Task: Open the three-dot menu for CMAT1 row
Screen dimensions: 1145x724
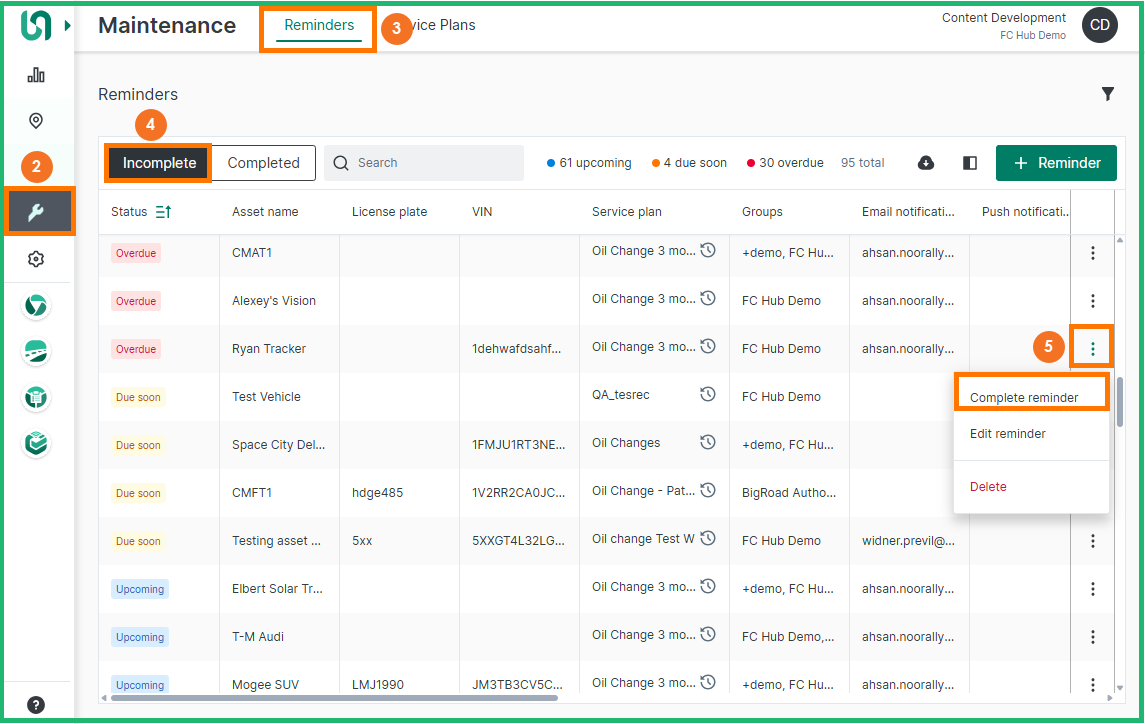Action: [1093, 253]
